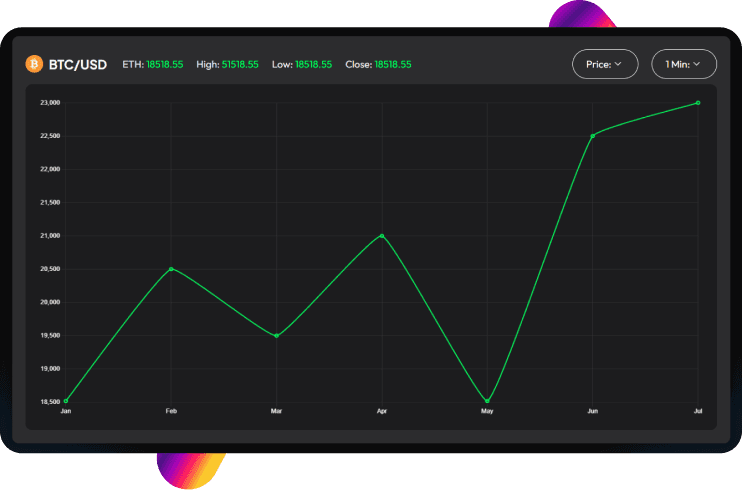Open the Price dropdown
This screenshot has height=490, width=742.
tap(605, 64)
